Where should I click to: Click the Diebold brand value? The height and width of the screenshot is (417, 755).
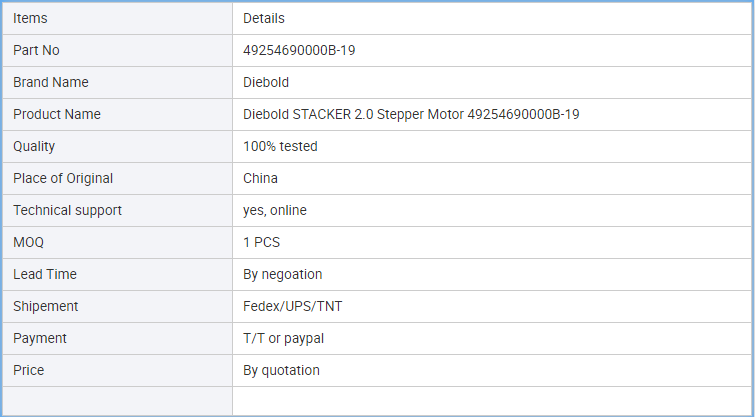[x=266, y=82]
